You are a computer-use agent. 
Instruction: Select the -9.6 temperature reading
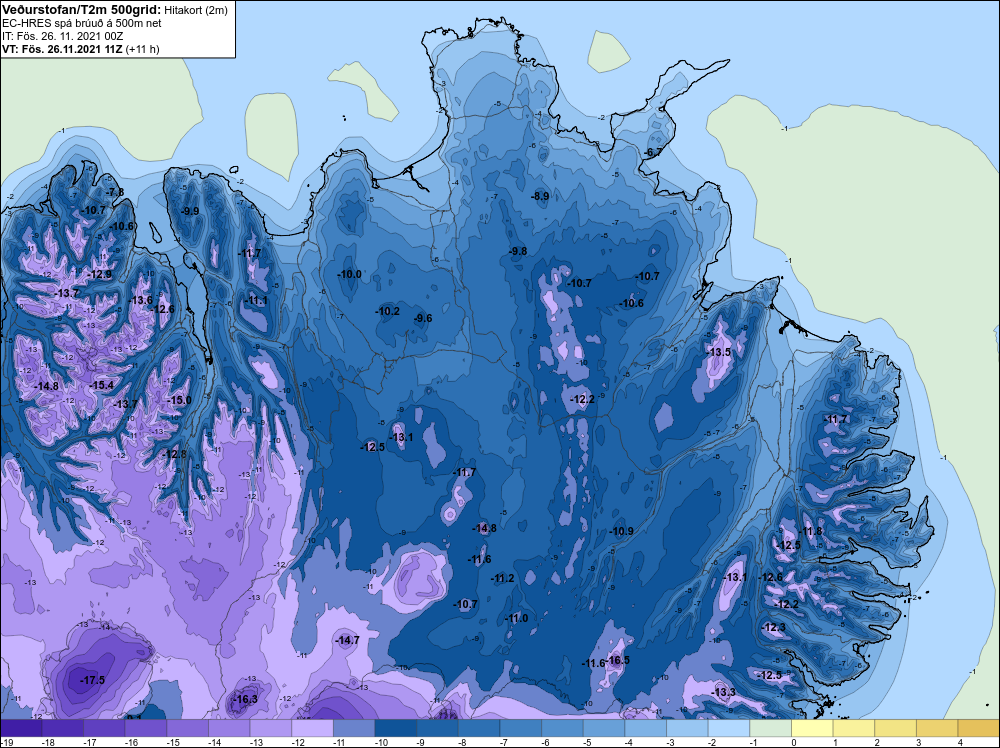pos(423,318)
